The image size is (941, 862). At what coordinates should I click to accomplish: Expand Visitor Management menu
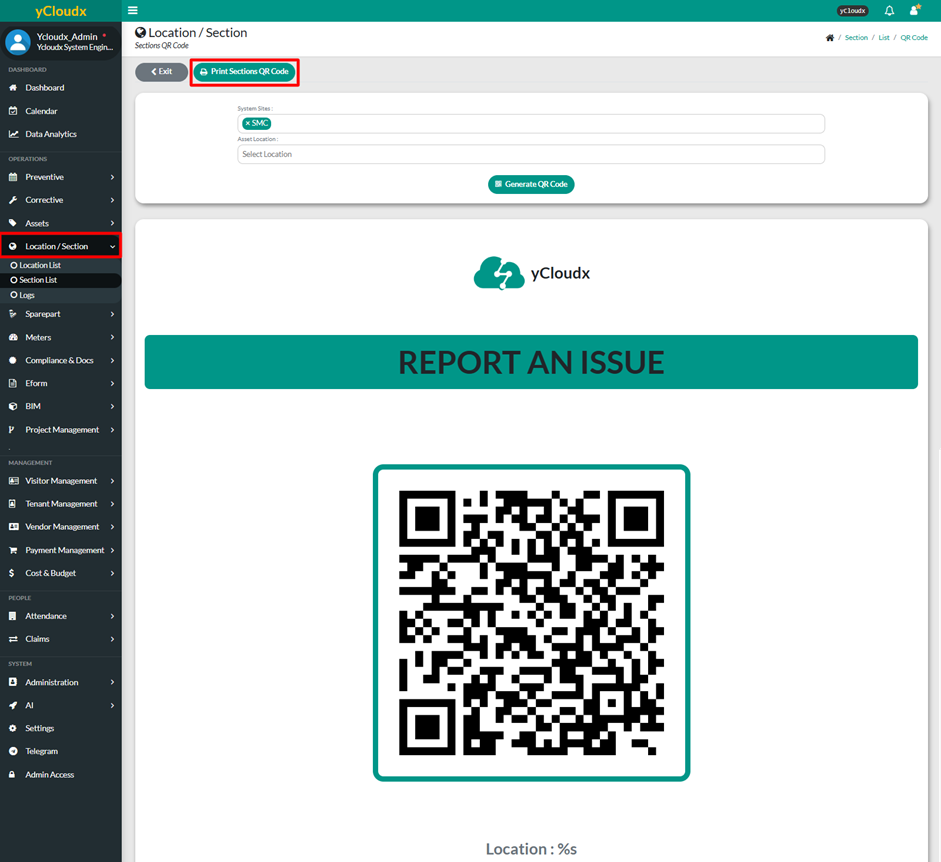[61, 481]
